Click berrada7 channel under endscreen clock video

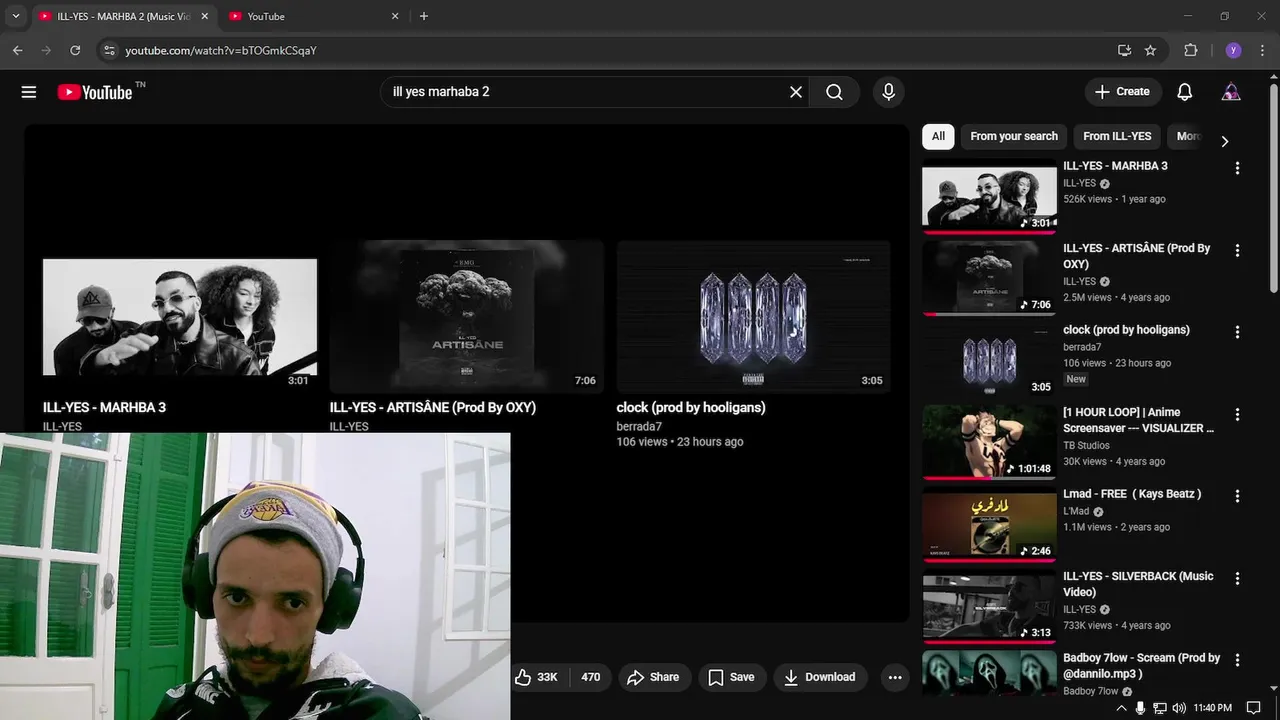click(639, 426)
